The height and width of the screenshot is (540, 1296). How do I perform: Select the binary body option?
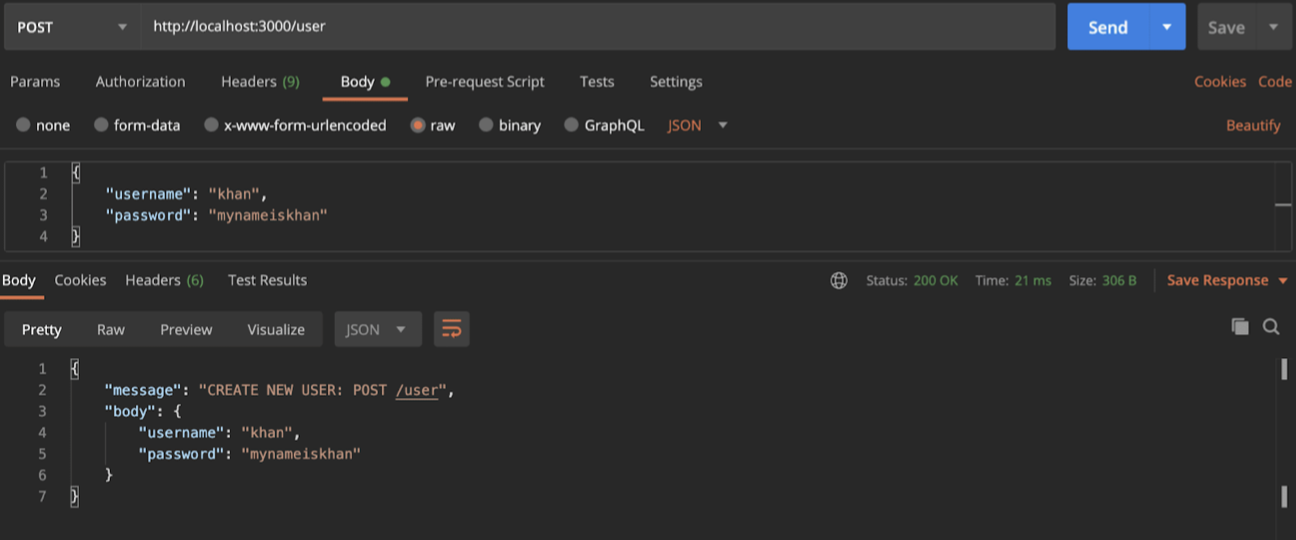point(486,125)
